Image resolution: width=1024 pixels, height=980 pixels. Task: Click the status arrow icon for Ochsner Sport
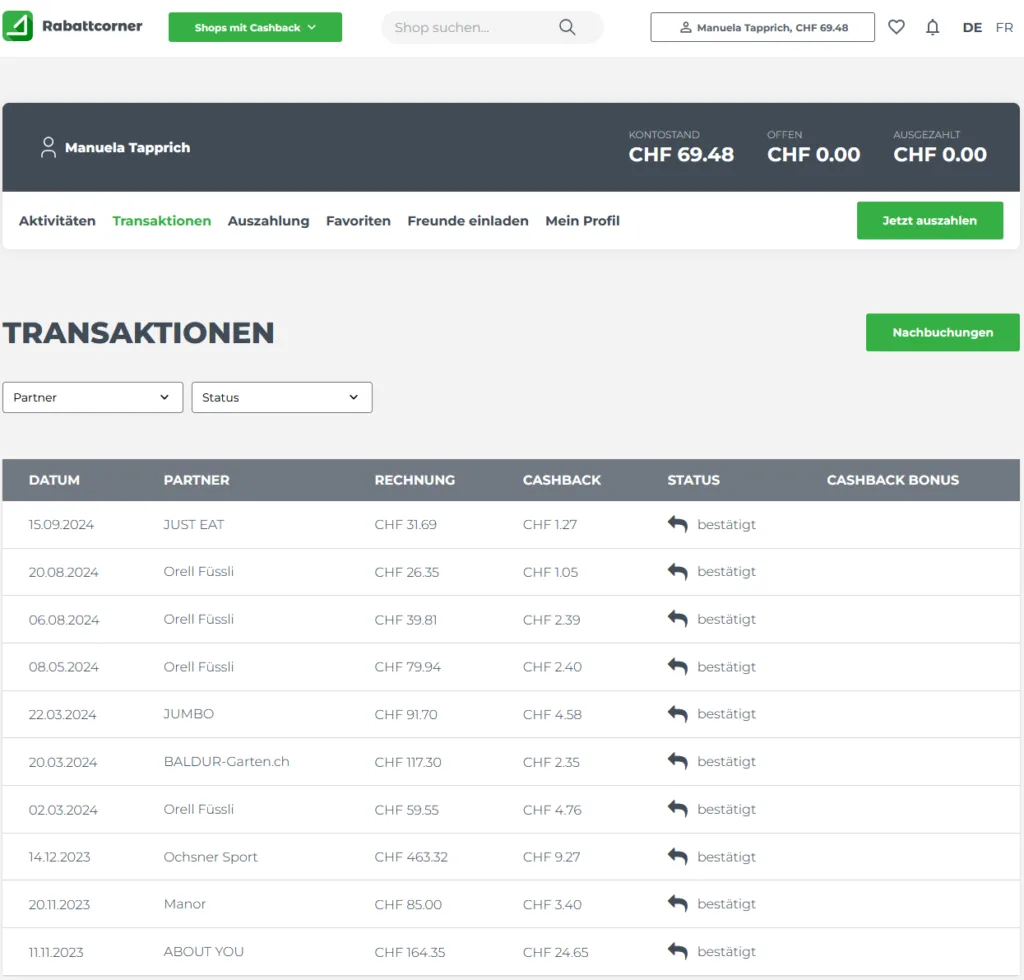(x=677, y=857)
